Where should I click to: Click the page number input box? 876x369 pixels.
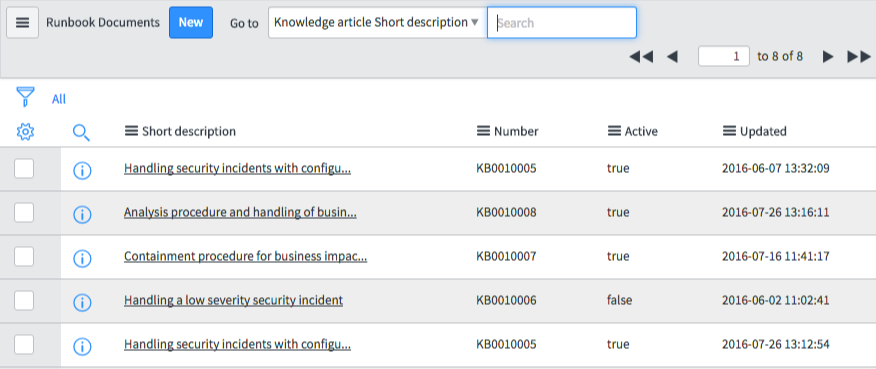[x=724, y=56]
